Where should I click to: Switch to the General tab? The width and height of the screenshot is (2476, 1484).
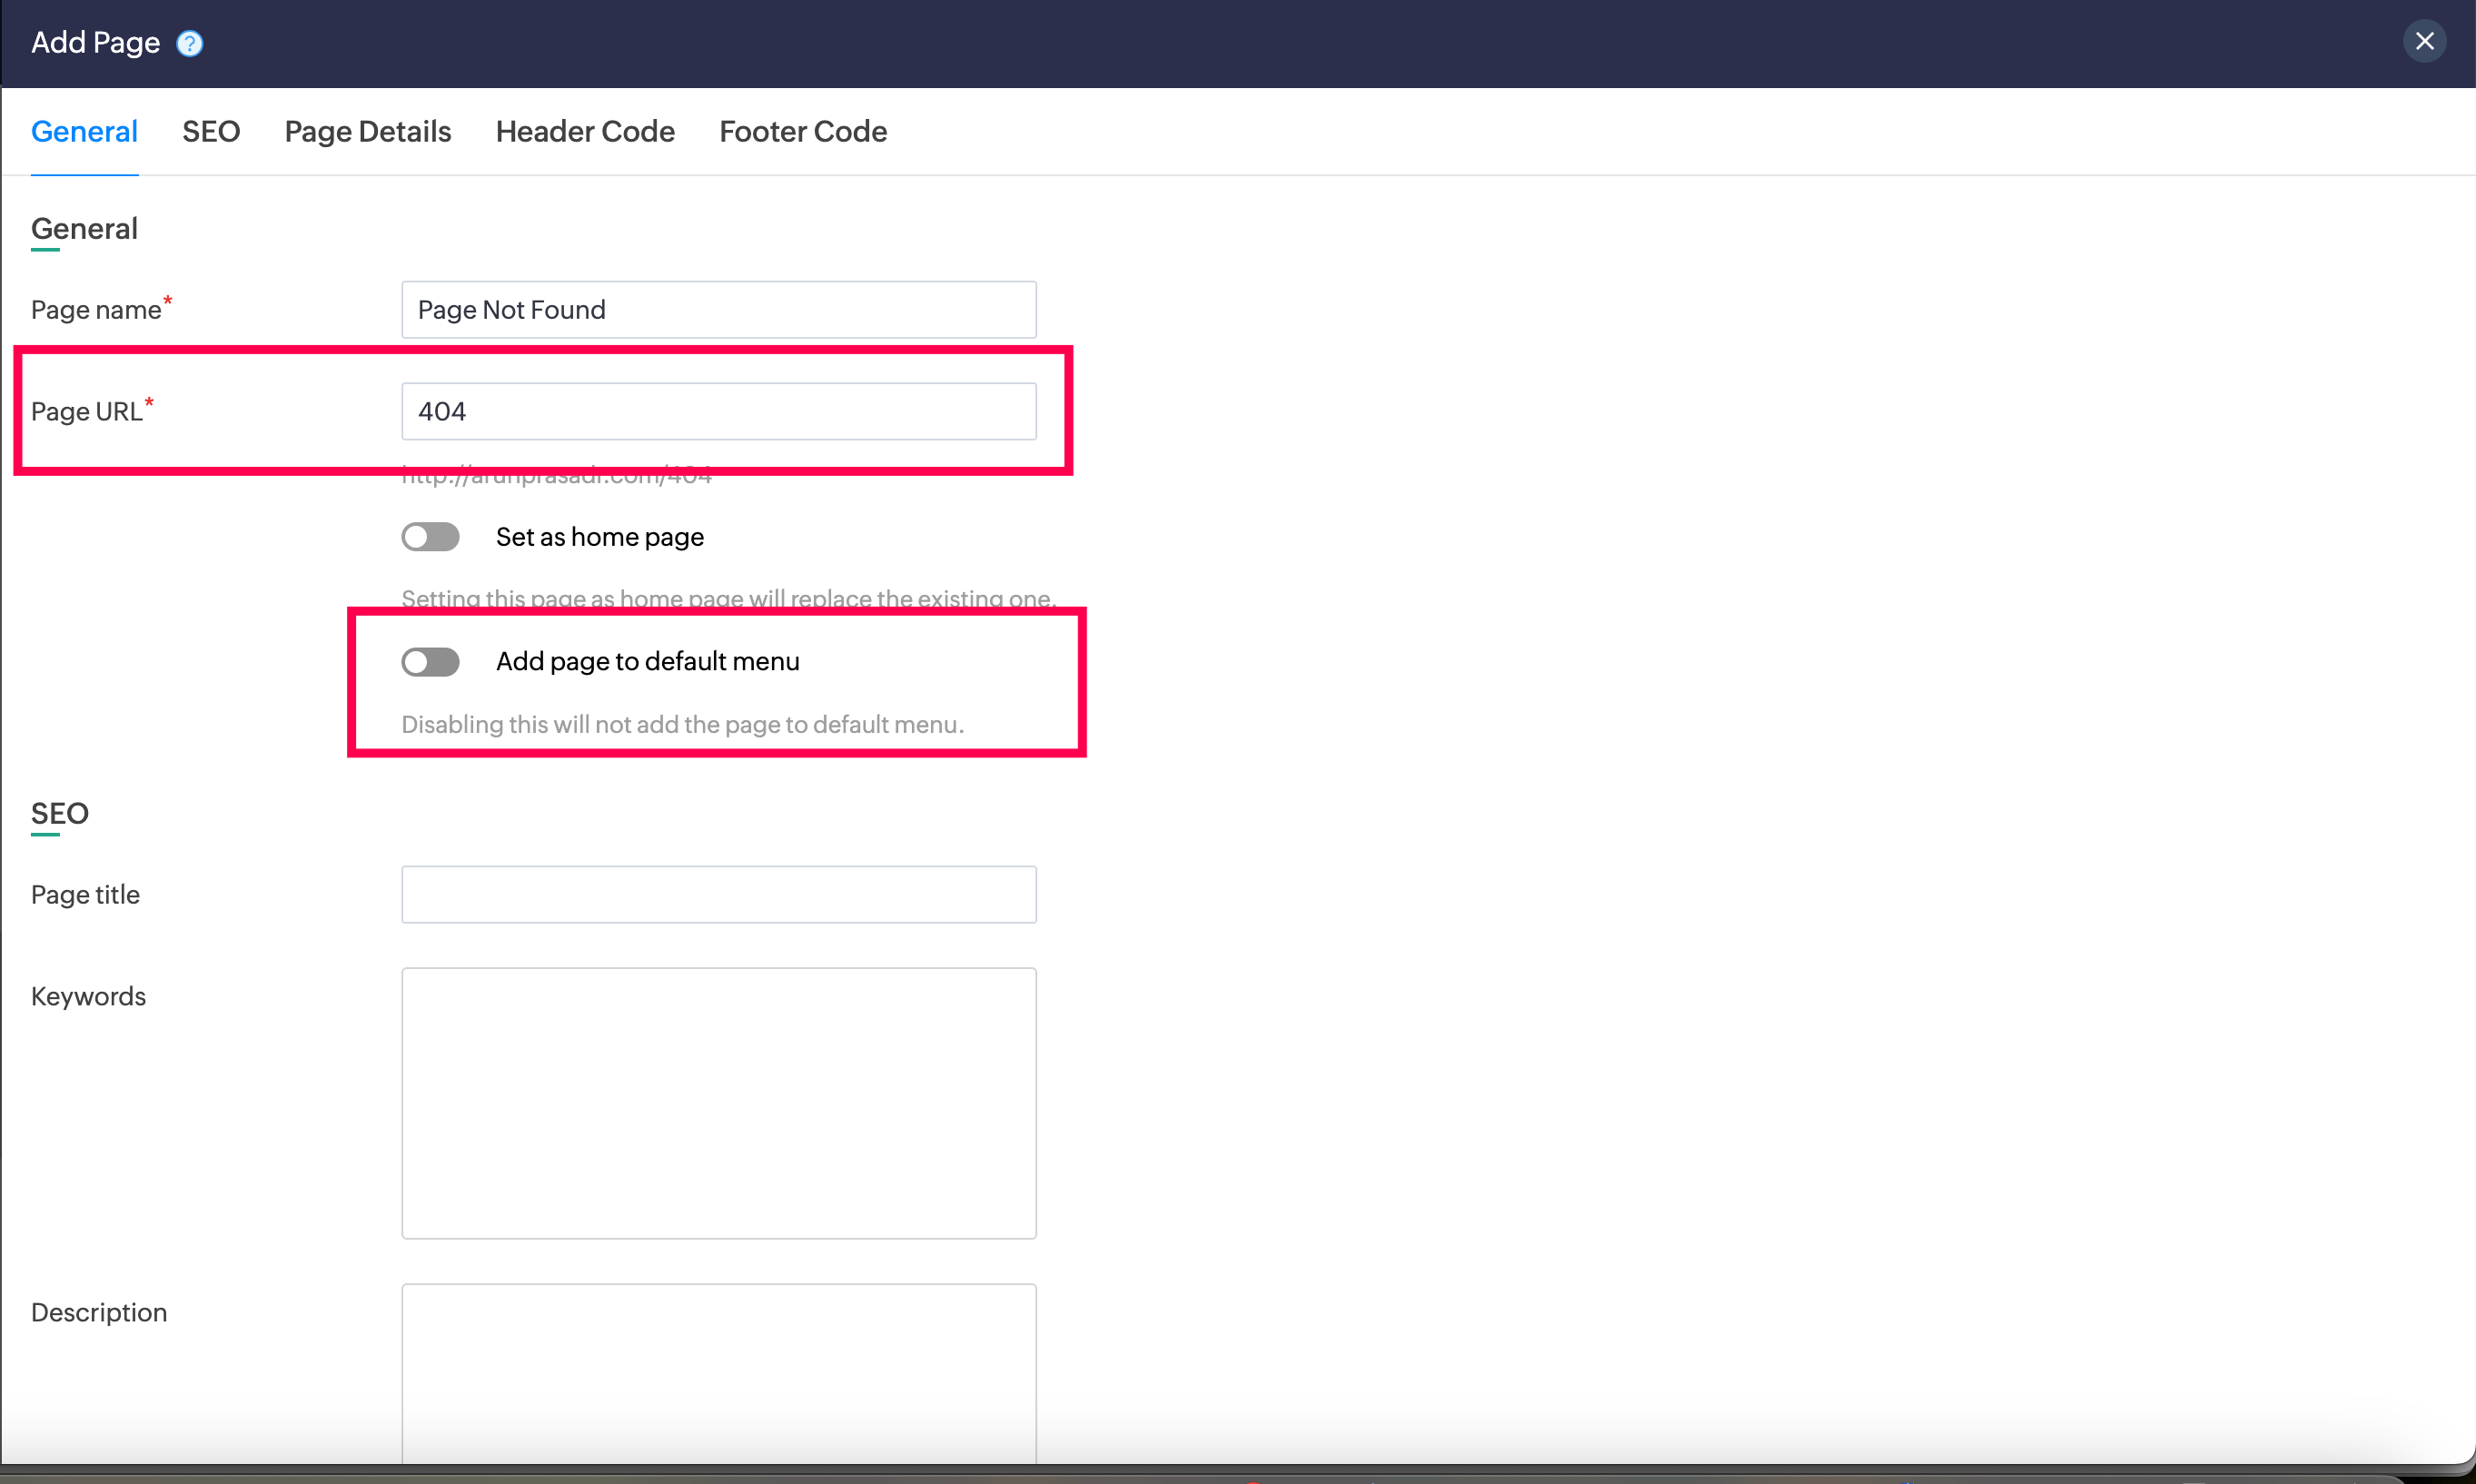point(84,131)
